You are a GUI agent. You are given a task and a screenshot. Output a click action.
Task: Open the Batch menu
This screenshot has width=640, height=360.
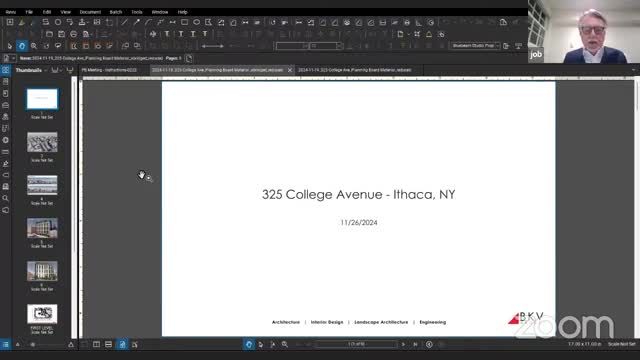[x=116, y=12]
